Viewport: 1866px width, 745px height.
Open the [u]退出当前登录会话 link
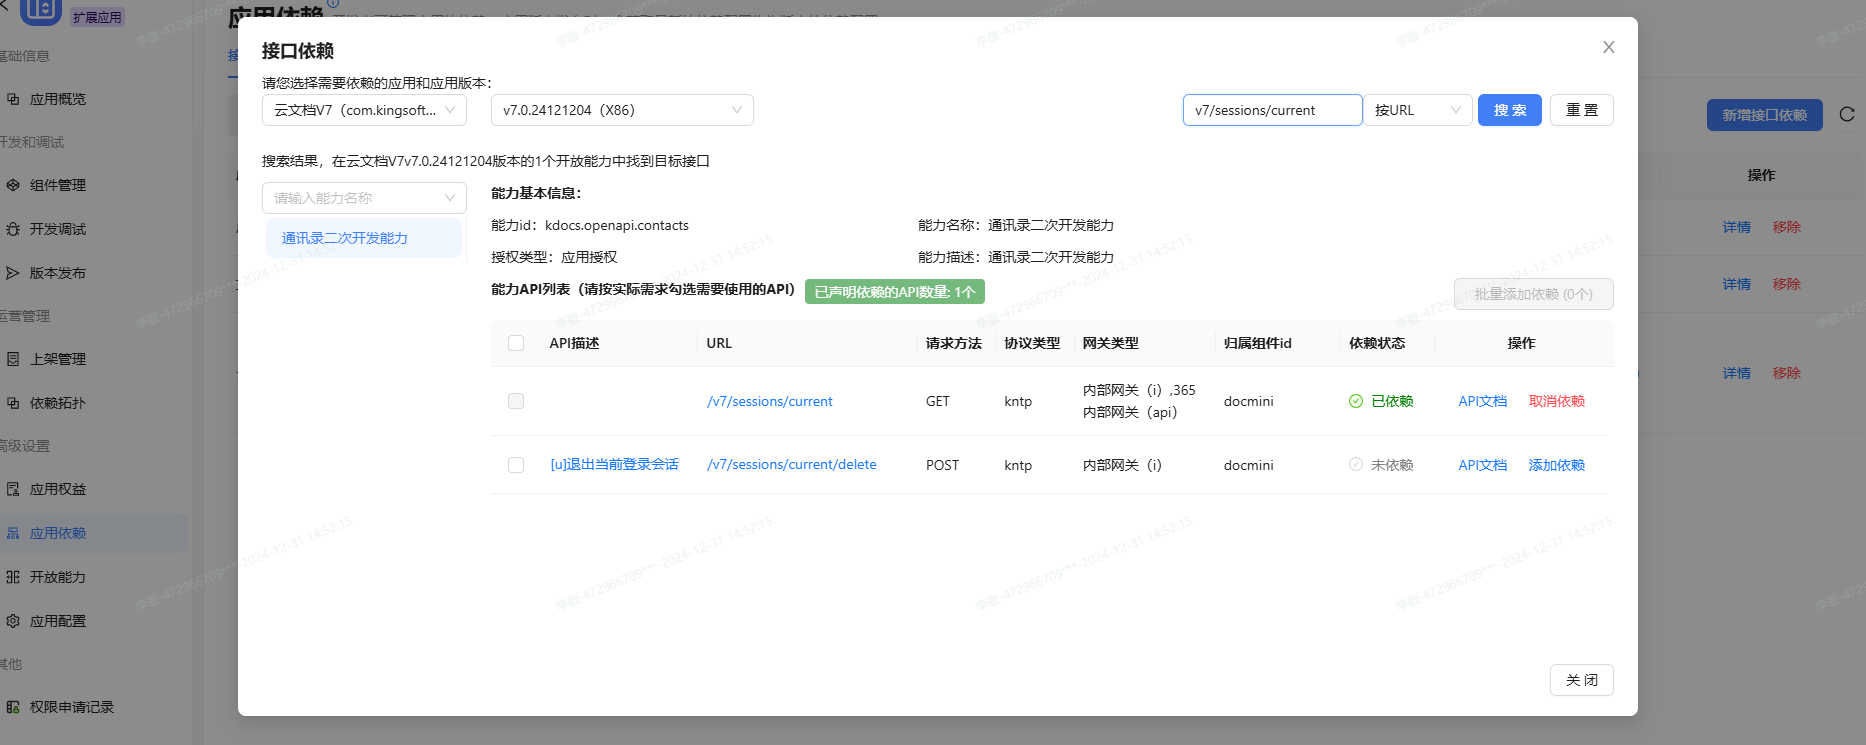[615, 464]
